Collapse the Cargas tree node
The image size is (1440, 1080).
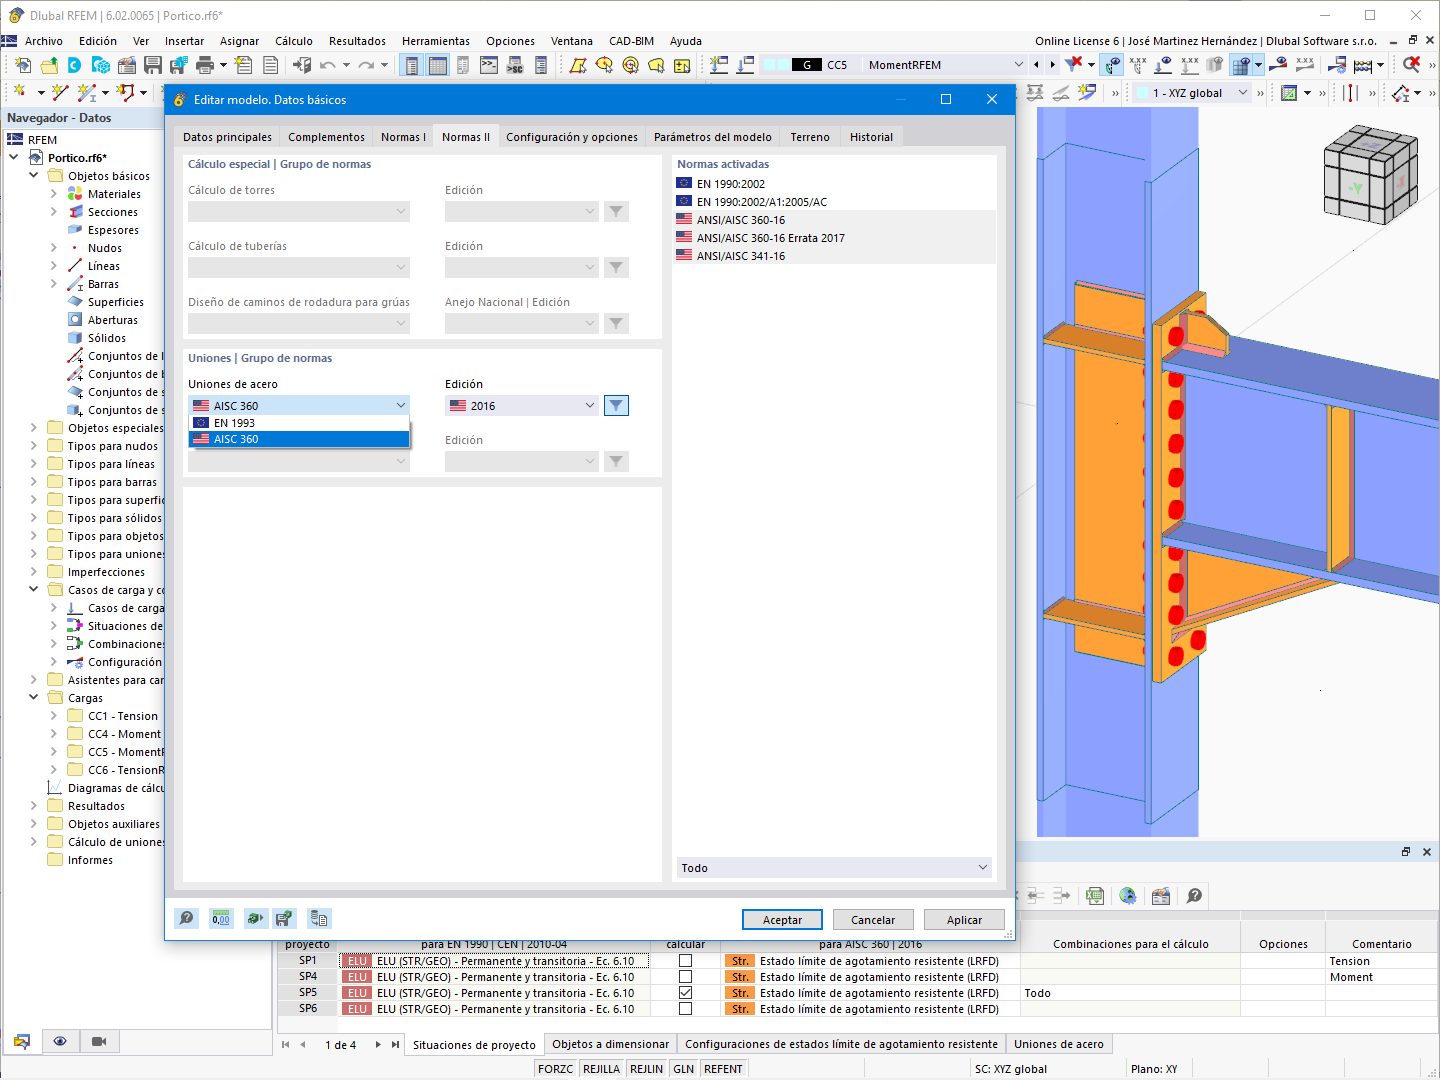34,698
